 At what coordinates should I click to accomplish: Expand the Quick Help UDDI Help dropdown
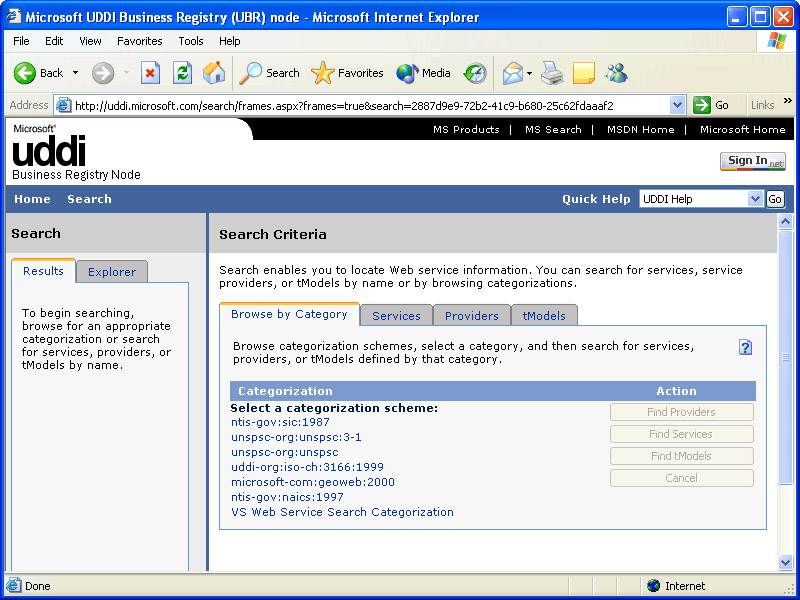[x=755, y=199]
